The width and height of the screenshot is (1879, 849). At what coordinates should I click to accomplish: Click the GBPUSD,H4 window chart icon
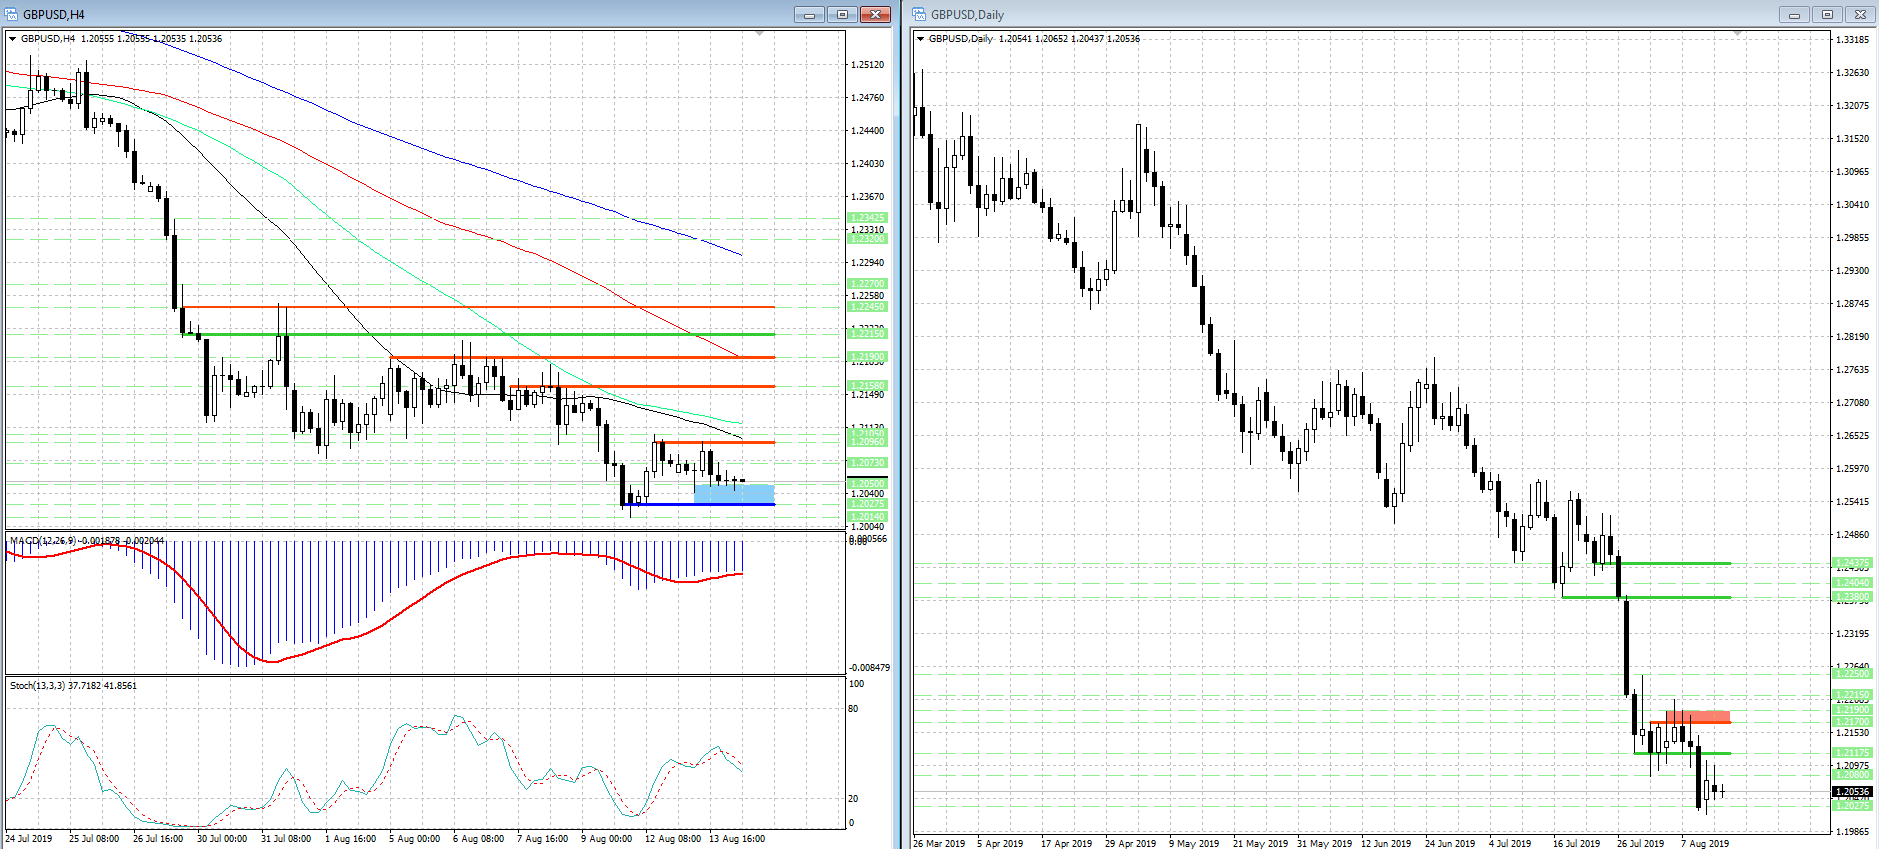click(x=12, y=14)
